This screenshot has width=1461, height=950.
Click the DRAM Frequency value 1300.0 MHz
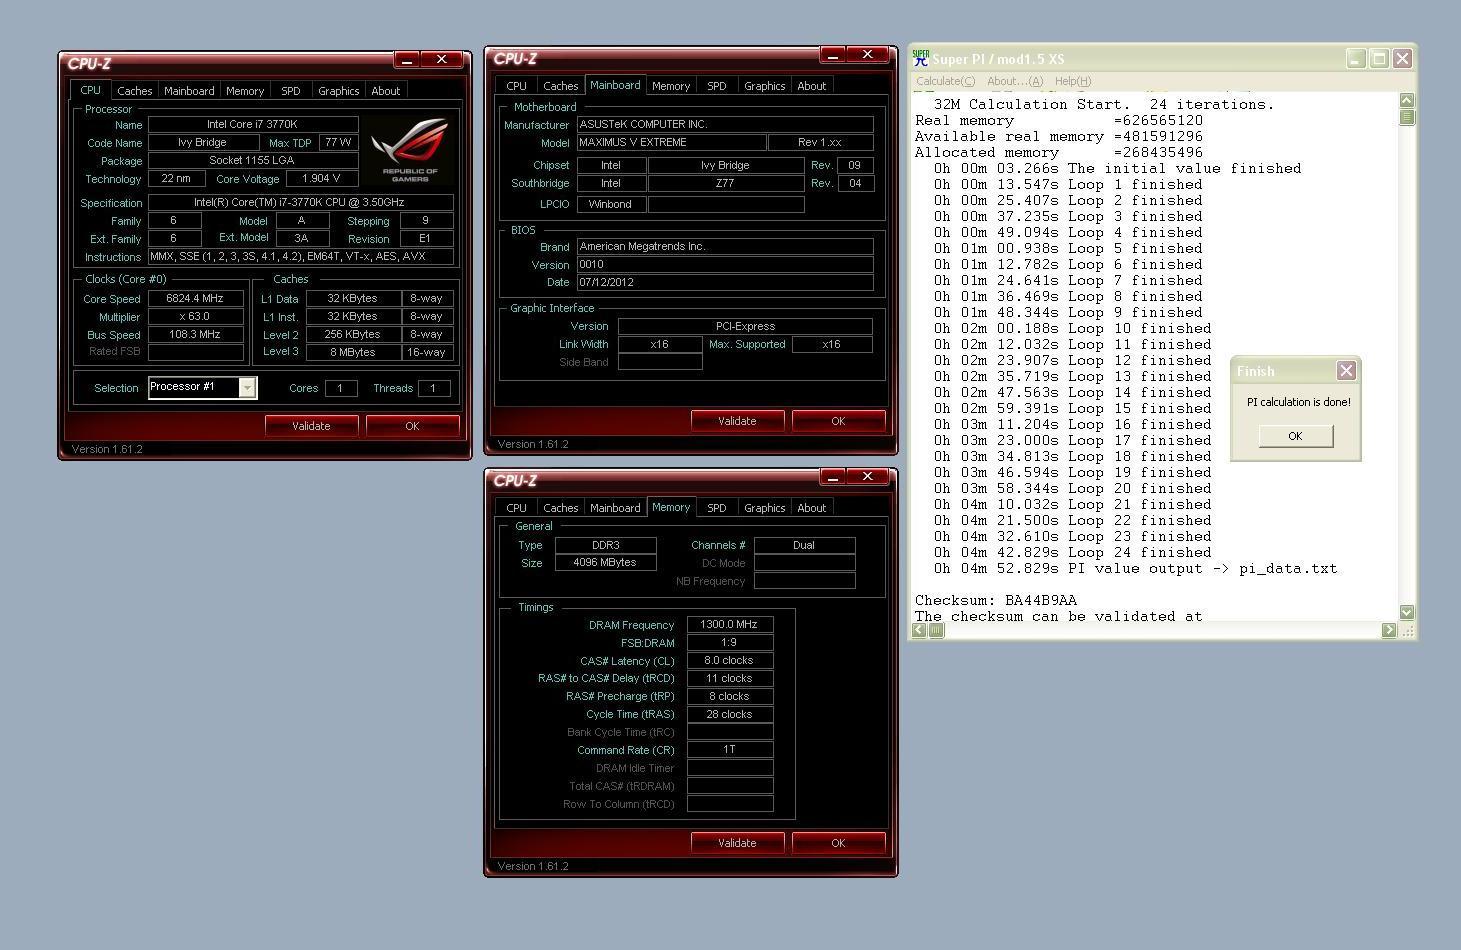pos(730,625)
